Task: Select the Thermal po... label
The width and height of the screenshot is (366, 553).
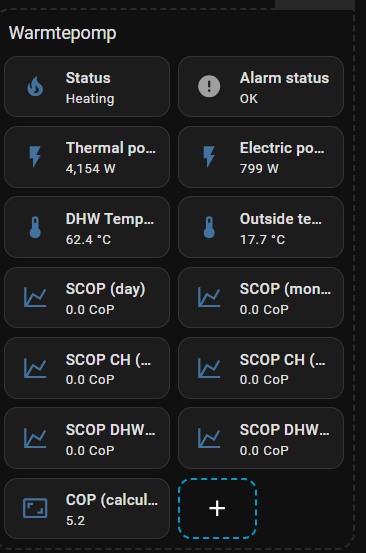Action: [x=111, y=148]
